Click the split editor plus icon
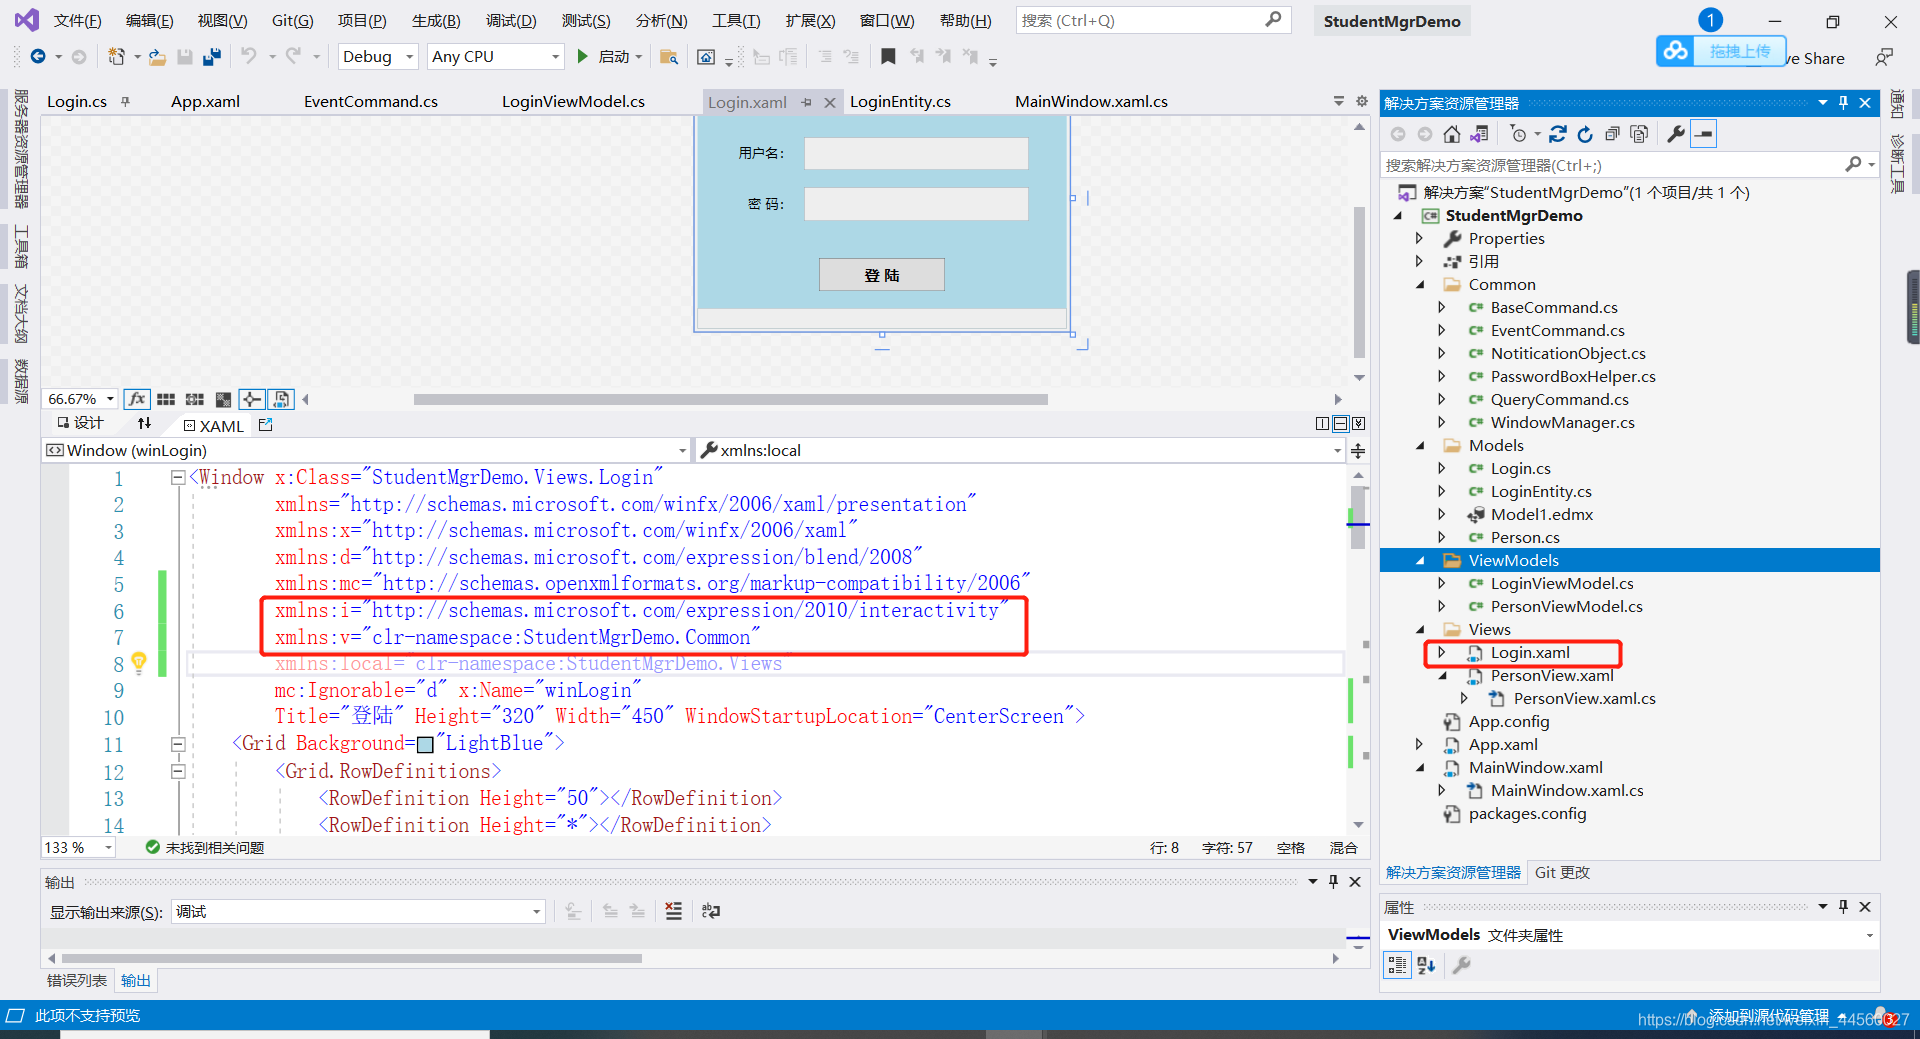 point(1358,451)
